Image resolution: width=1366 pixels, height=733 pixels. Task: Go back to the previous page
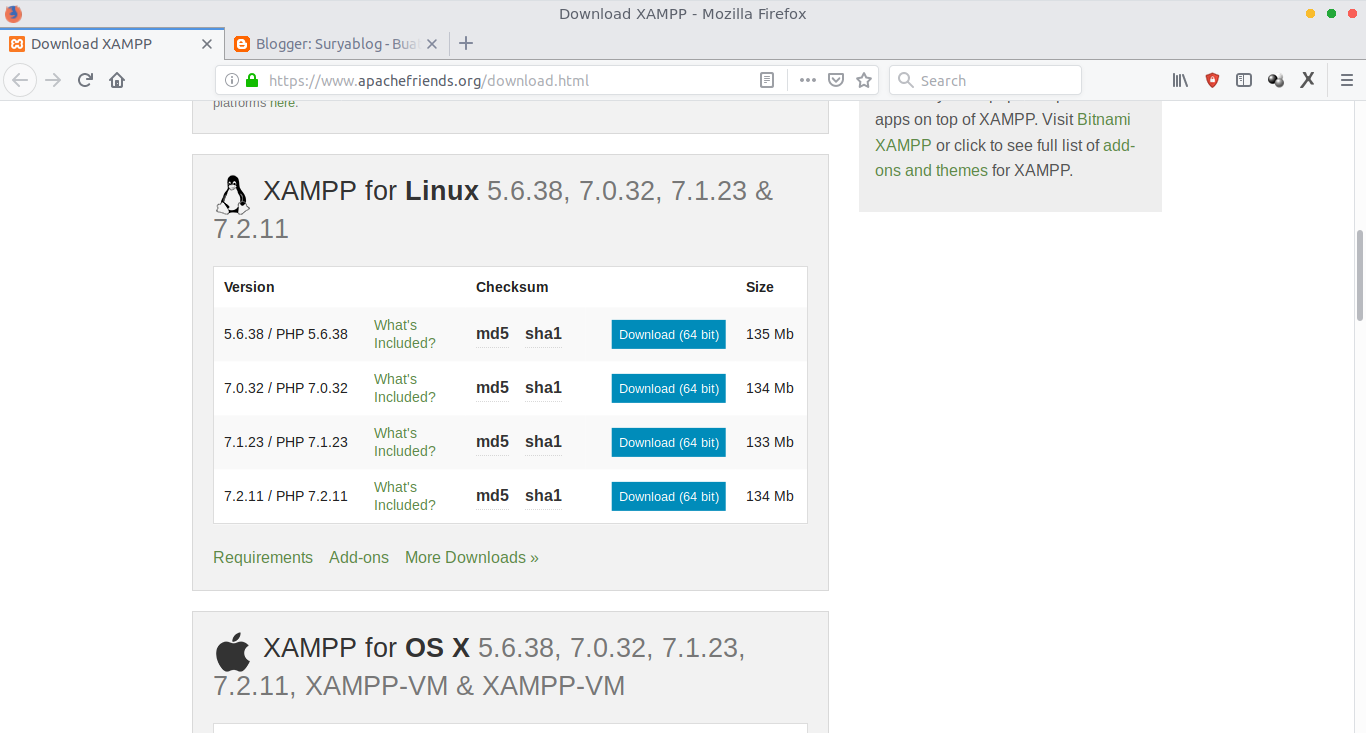click(21, 80)
